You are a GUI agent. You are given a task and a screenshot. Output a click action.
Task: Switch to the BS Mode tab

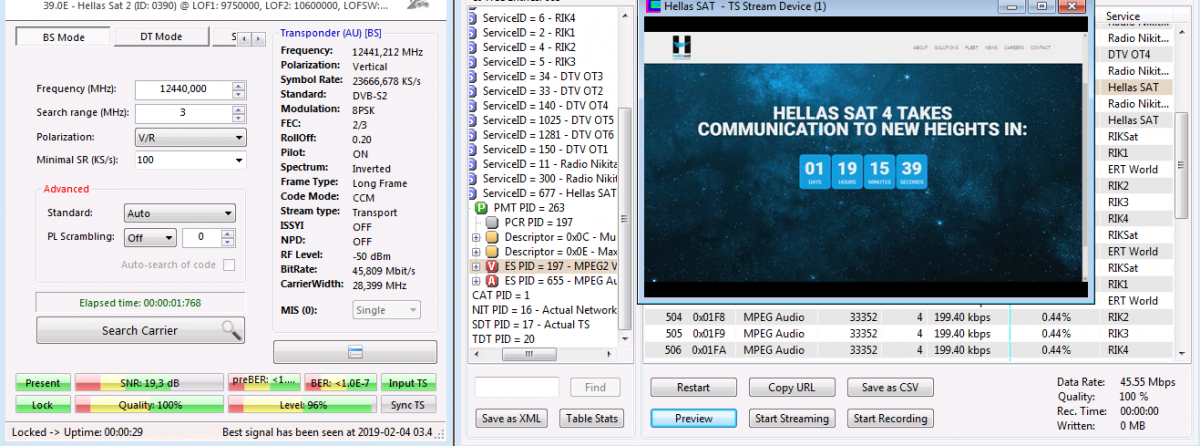coord(62,37)
